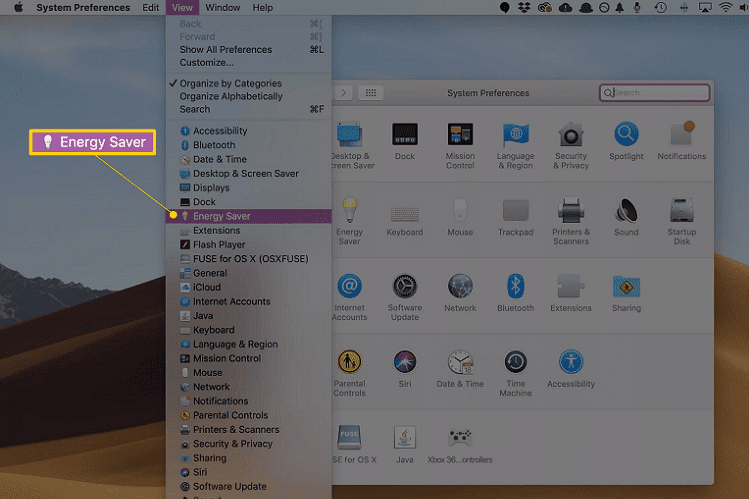Open Language & Region pane icon
749x499 pixels.
(x=515, y=134)
